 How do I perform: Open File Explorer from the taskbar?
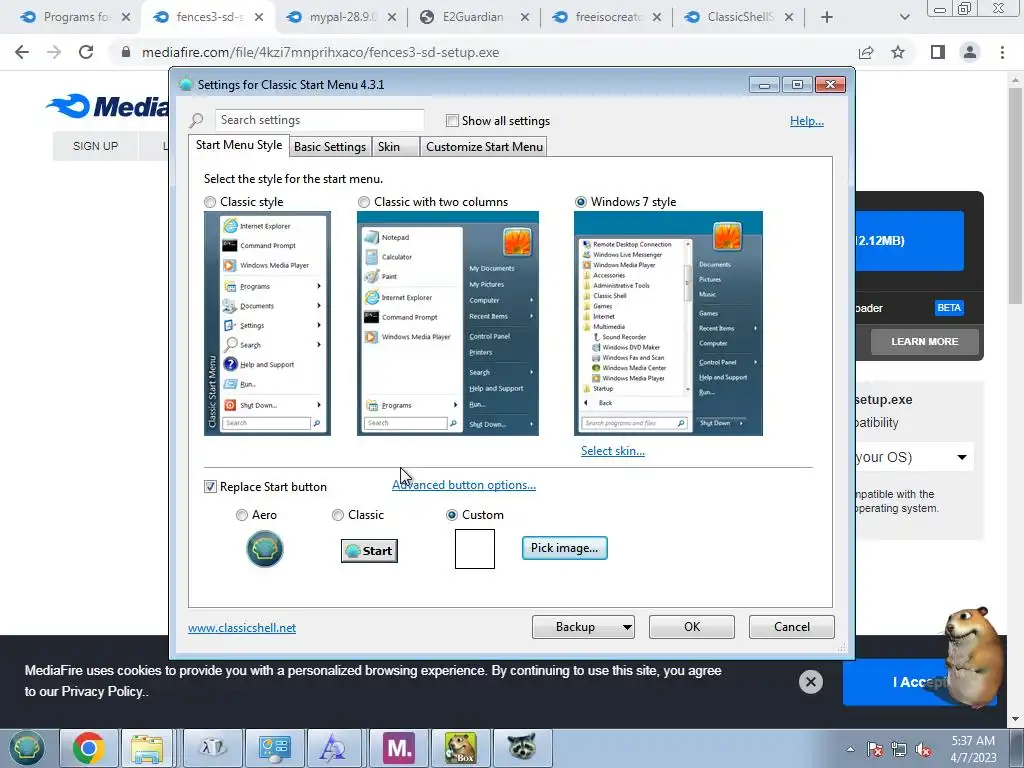point(147,748)
